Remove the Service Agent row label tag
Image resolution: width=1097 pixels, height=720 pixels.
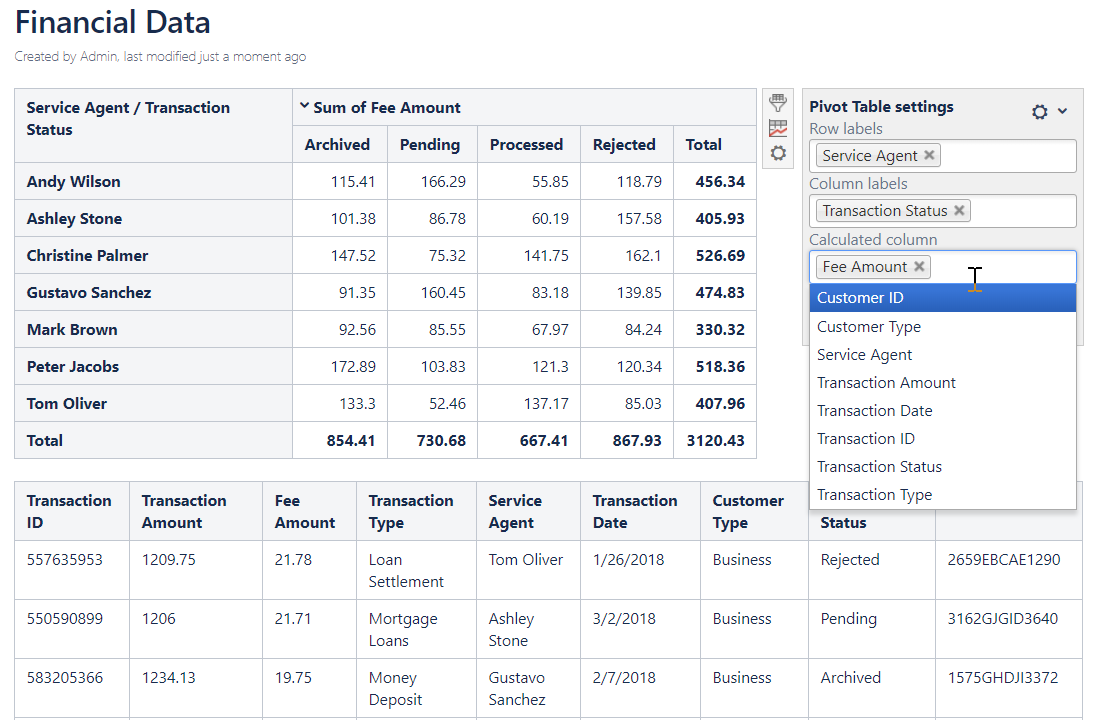[x=929, y=155]
